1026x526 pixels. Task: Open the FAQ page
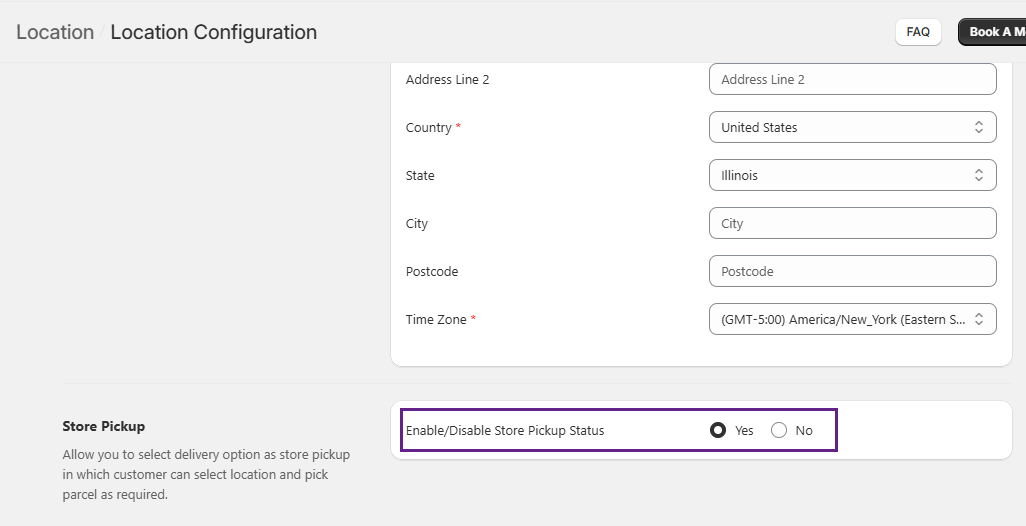pyautogui.click(x=917, y=32)
